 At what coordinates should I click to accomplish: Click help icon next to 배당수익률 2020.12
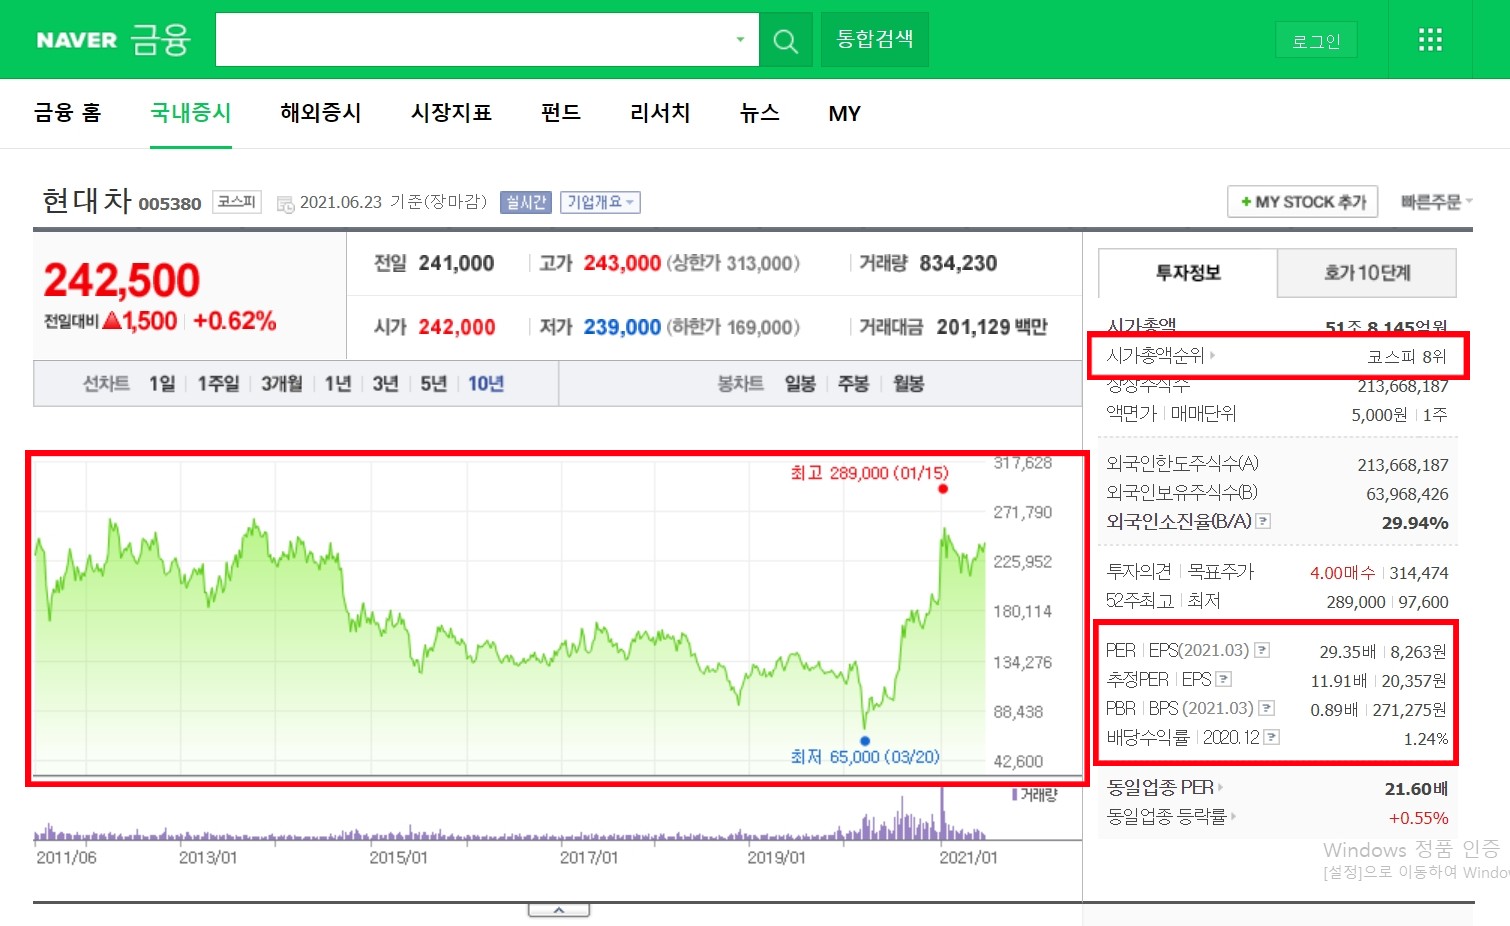[x=1271, y=738]
